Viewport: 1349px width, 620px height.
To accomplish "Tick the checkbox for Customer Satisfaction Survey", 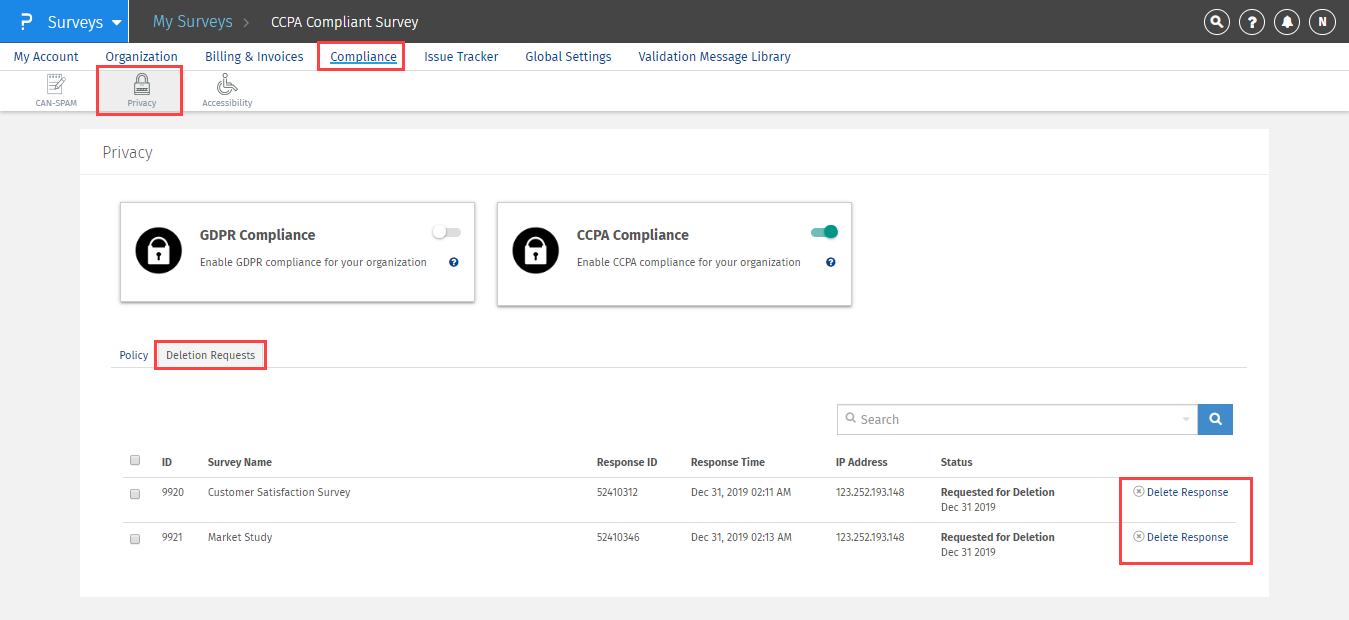I will coord(135,493).
